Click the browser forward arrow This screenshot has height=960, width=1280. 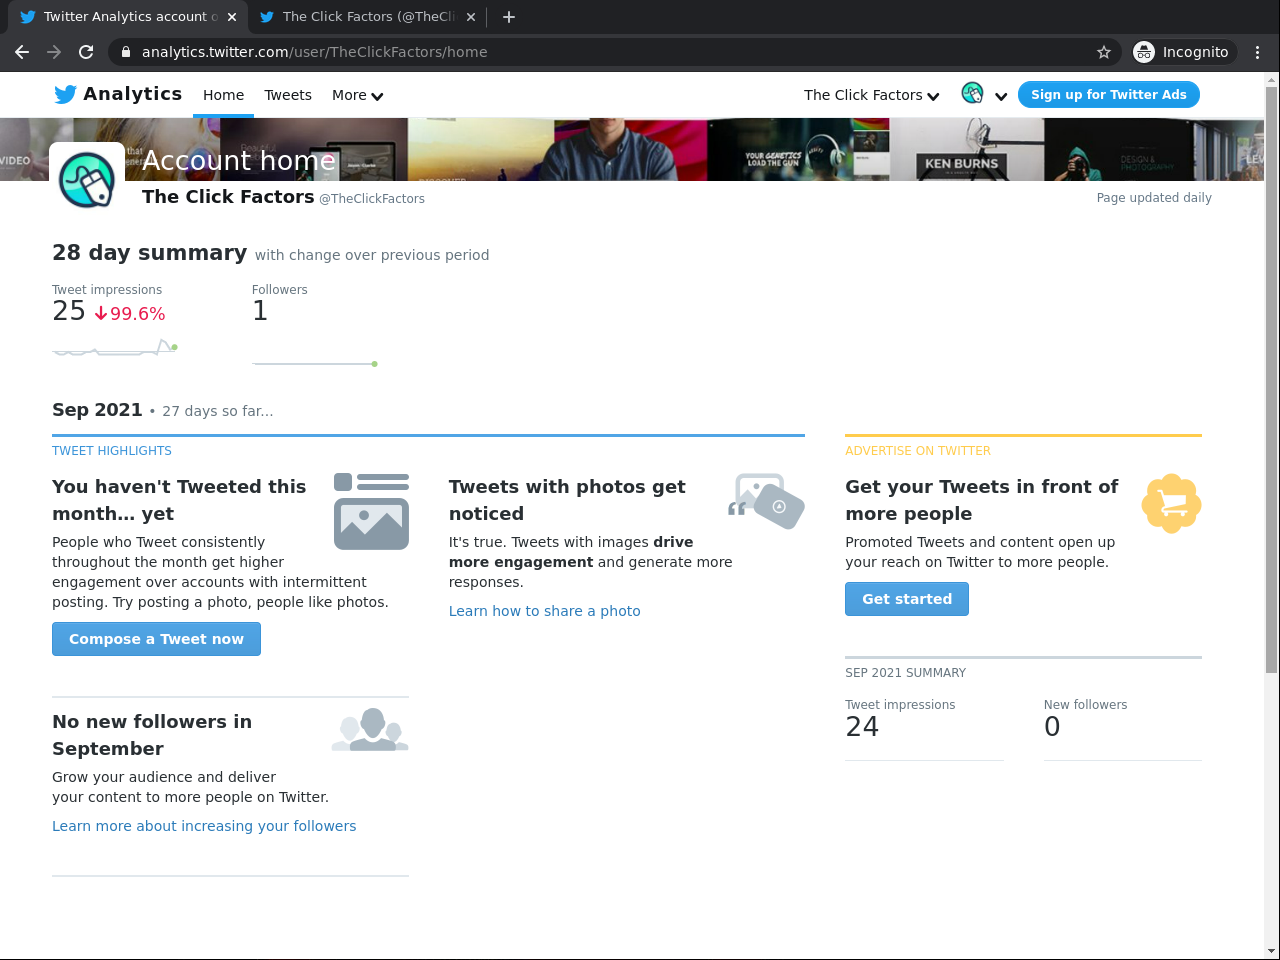point(54,52)
